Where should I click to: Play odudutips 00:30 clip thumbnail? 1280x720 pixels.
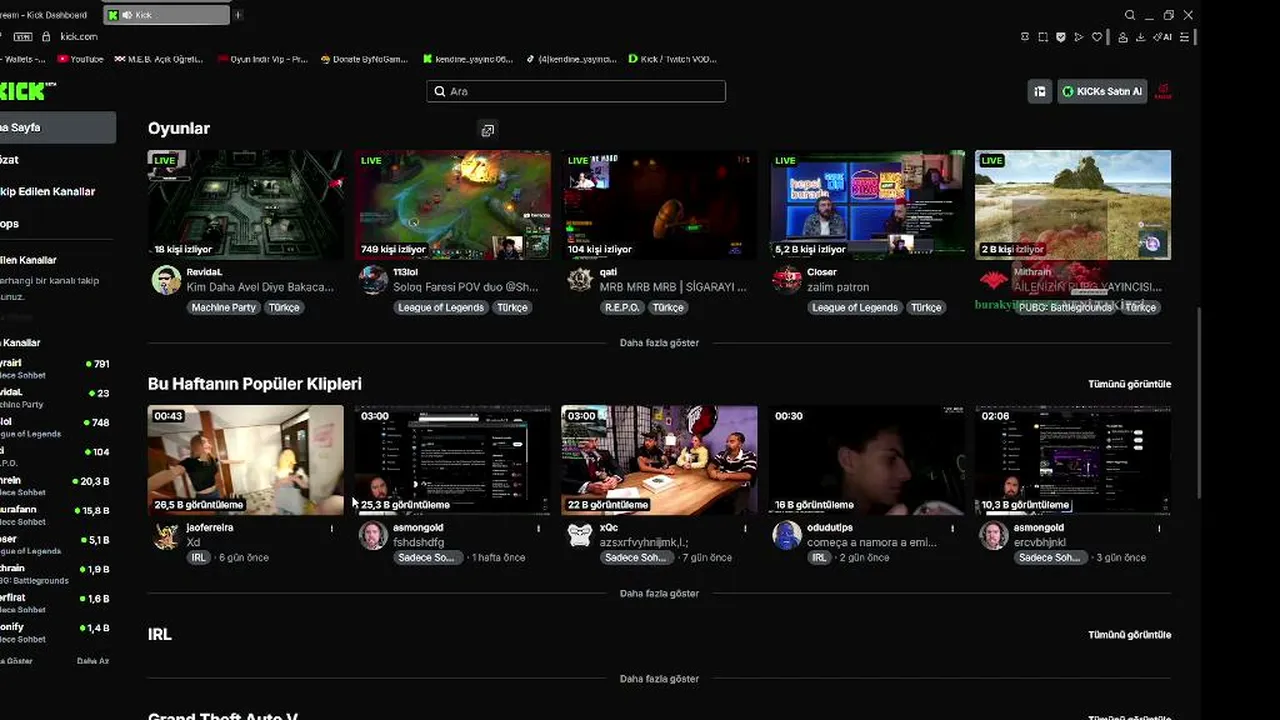pyautogui.click(x=867, y=460)
